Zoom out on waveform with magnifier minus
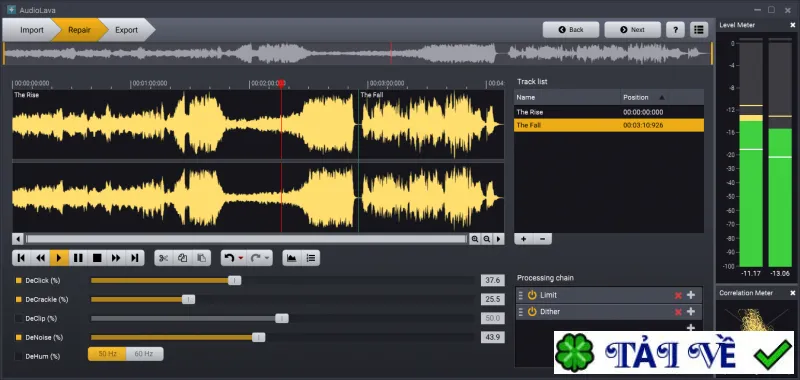 pyautogui.click(x=487, y=239)
